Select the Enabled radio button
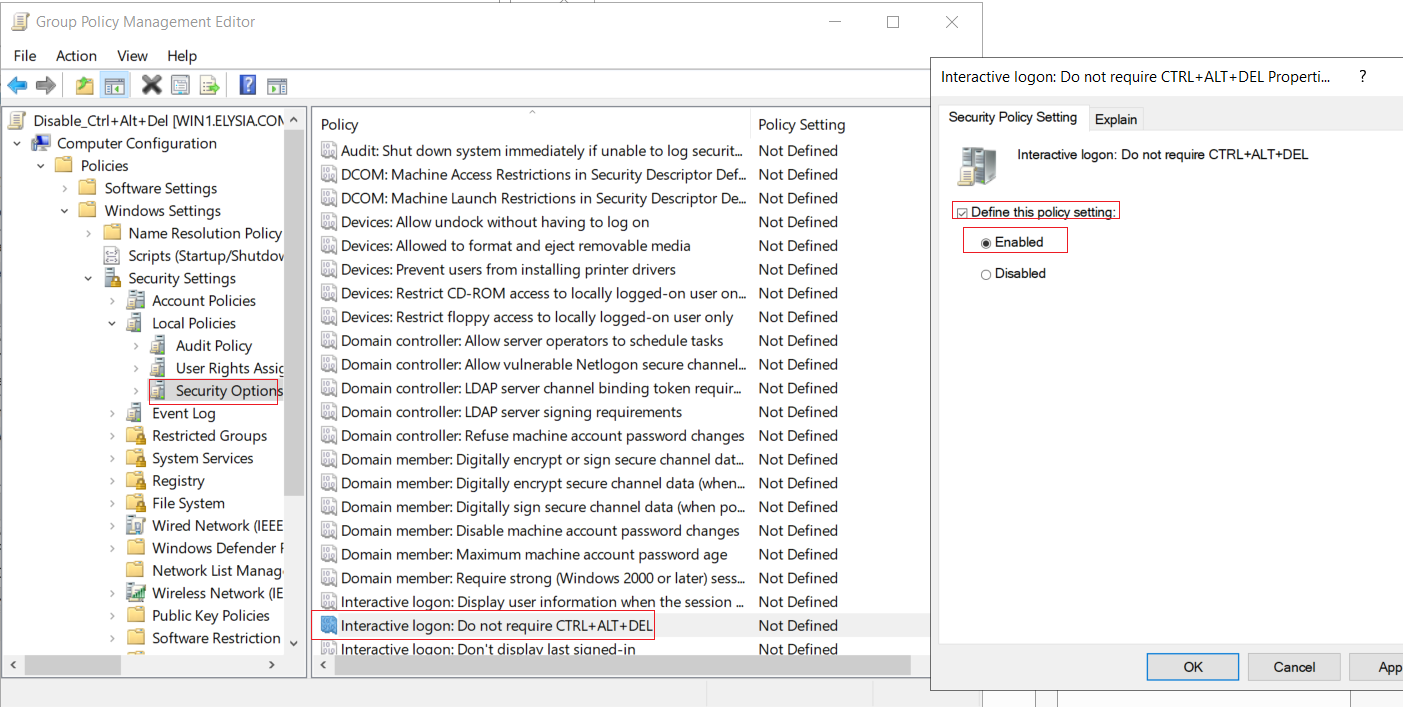 986,243
